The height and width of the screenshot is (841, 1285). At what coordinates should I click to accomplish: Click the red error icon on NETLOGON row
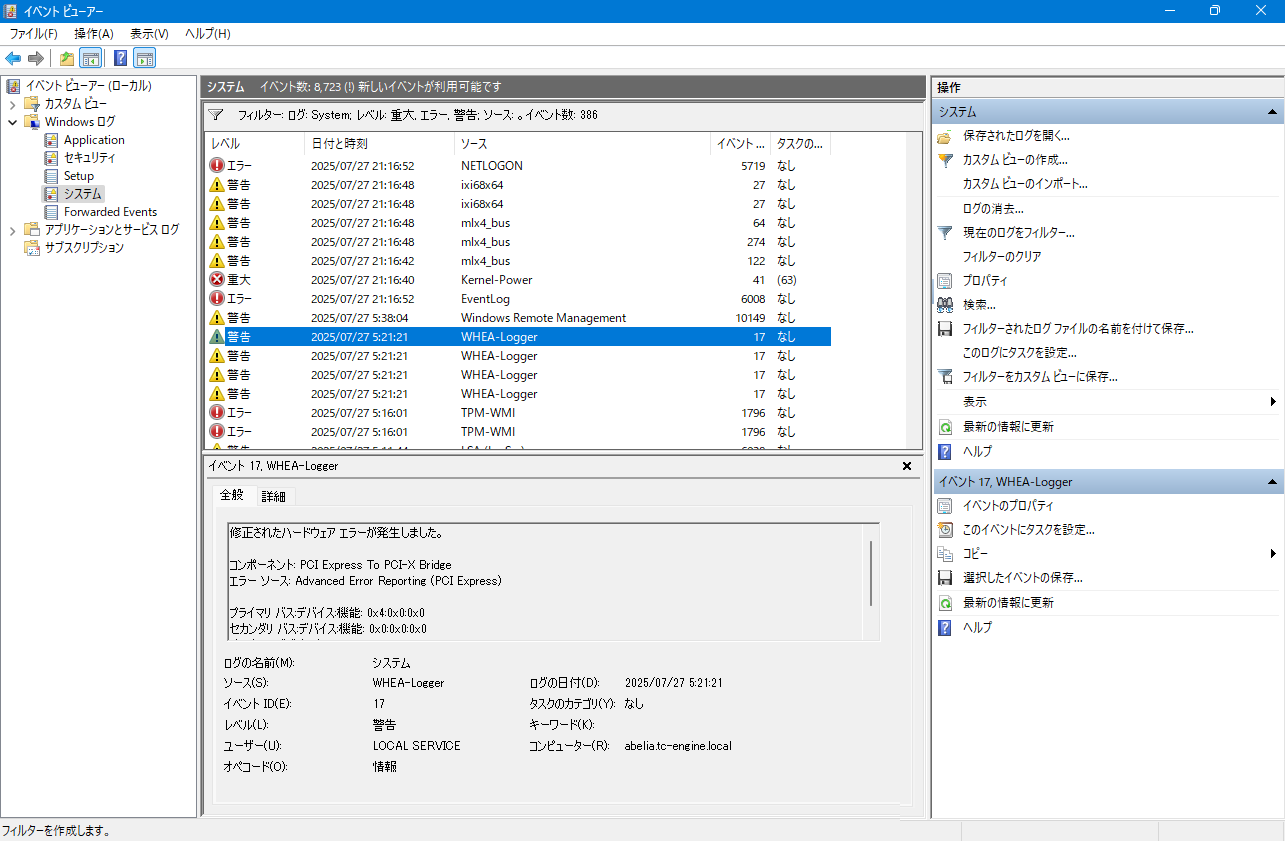pos(217,166)
